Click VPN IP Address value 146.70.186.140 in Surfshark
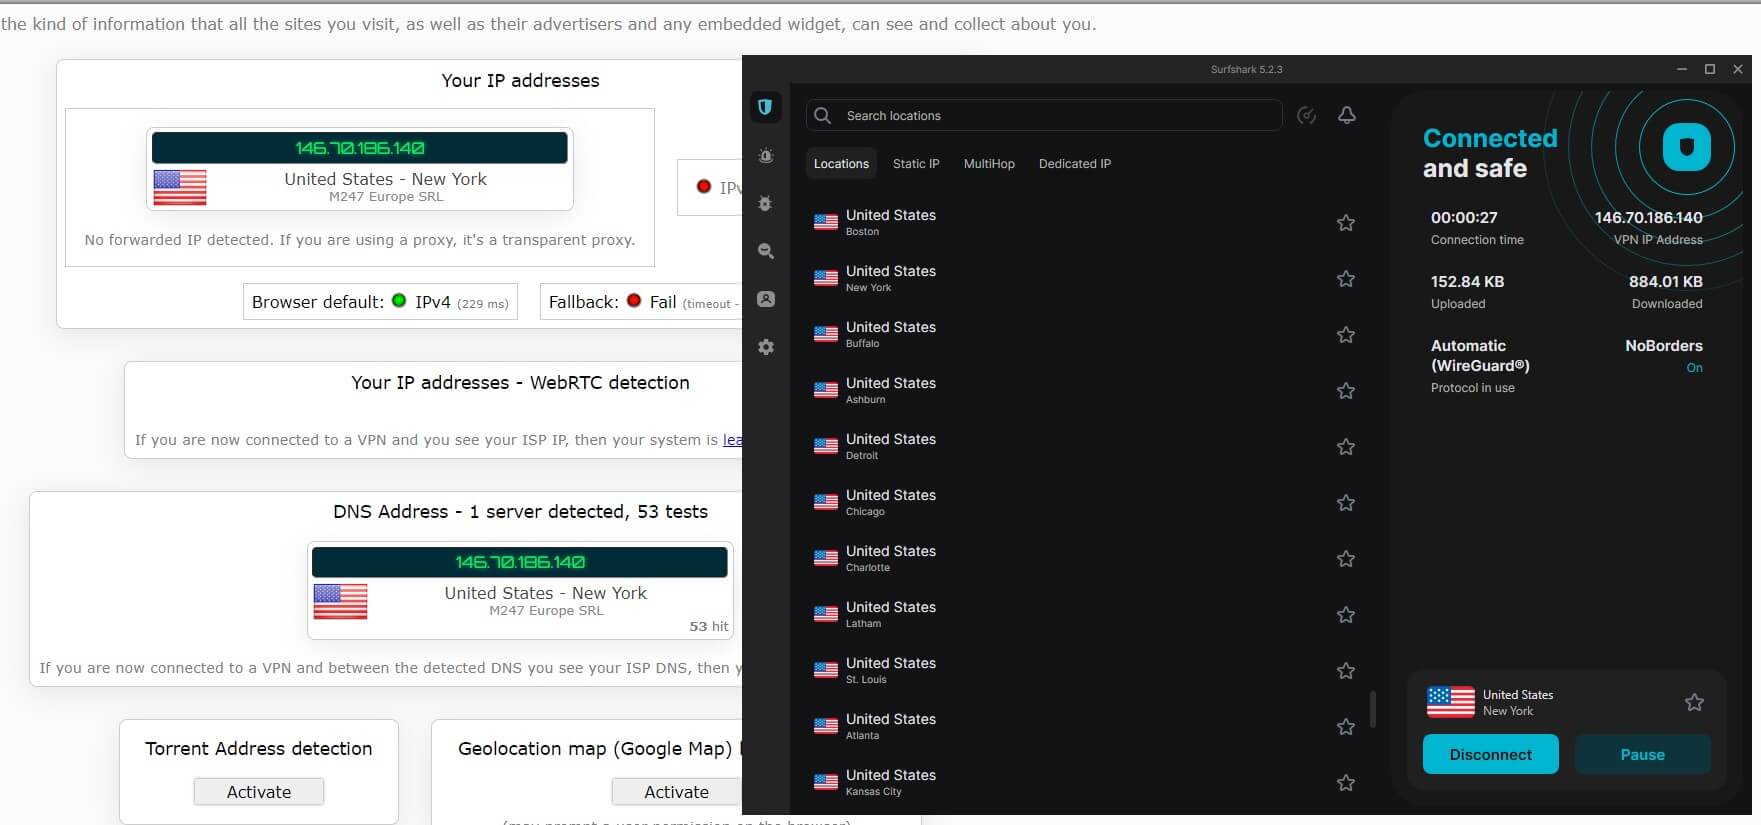 [x=1648, y=217]
